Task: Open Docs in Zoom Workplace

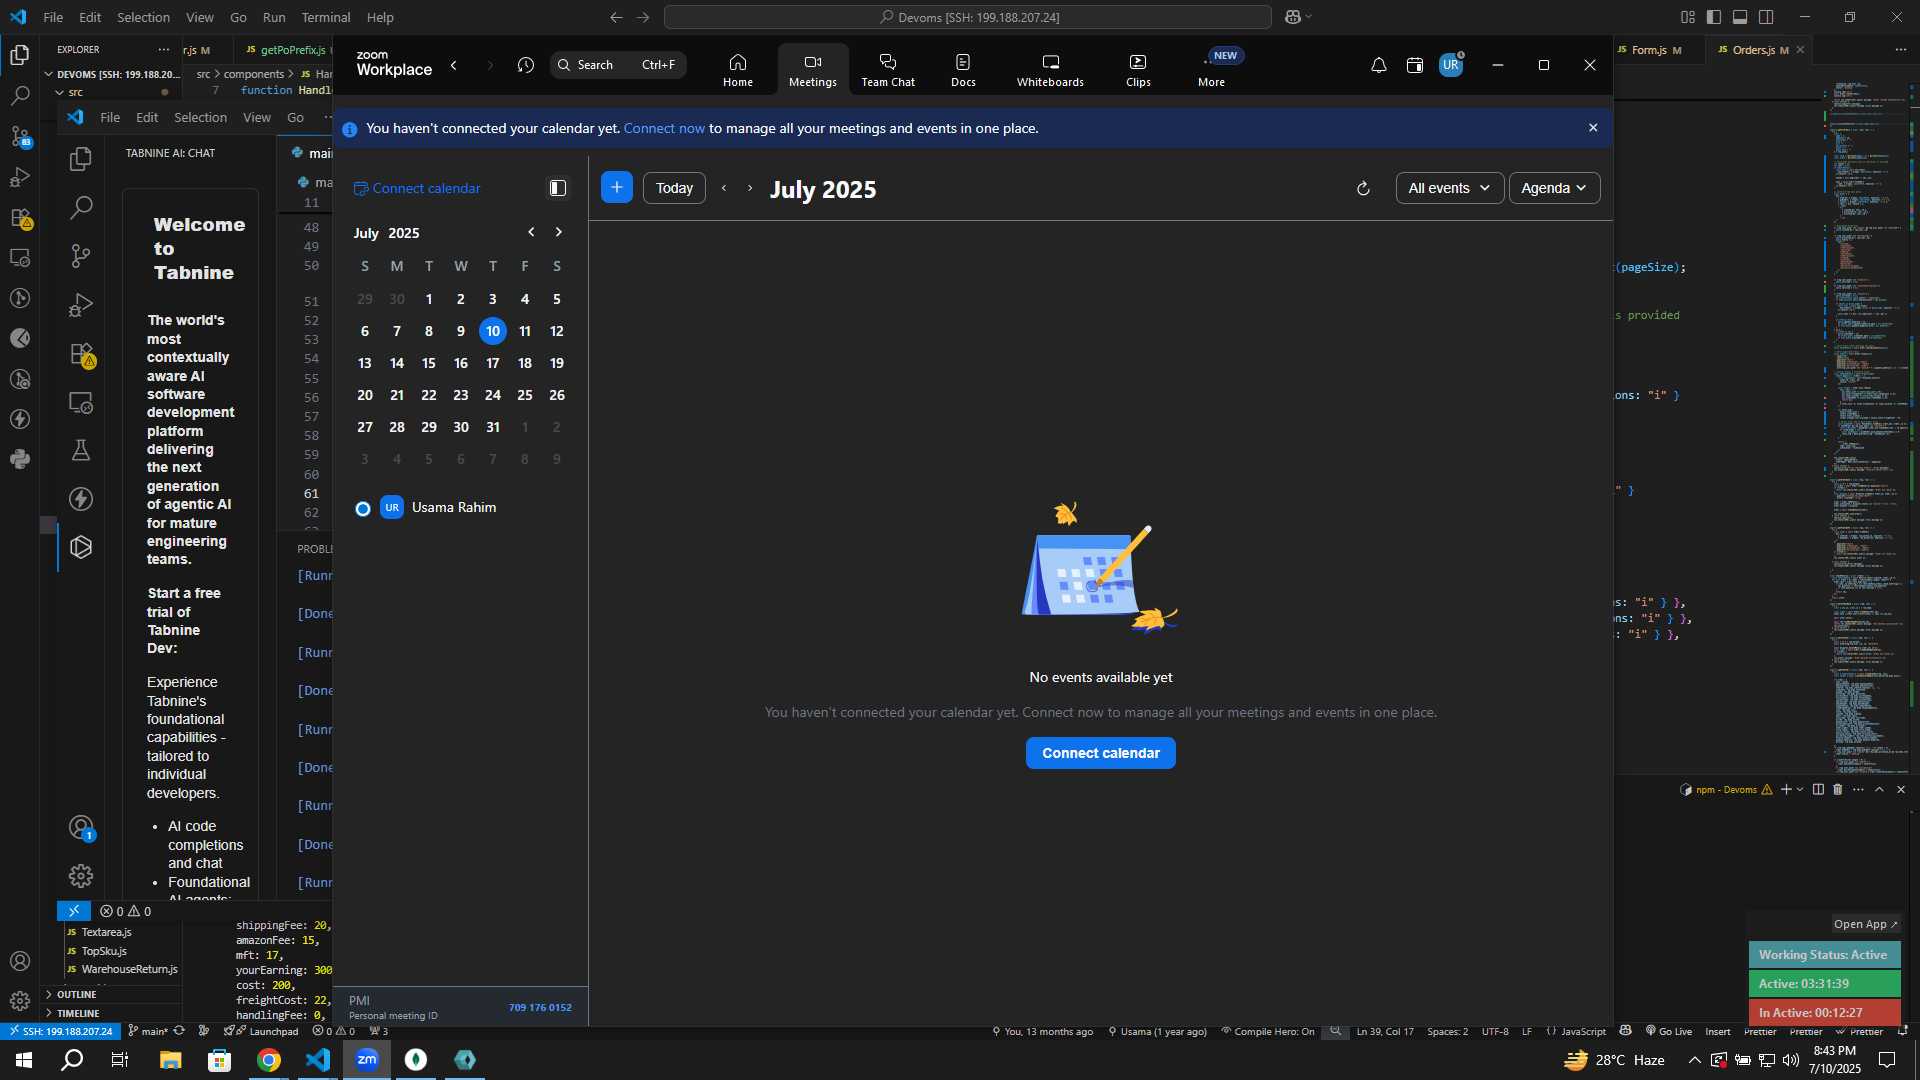Action: (x=963, y=70)
